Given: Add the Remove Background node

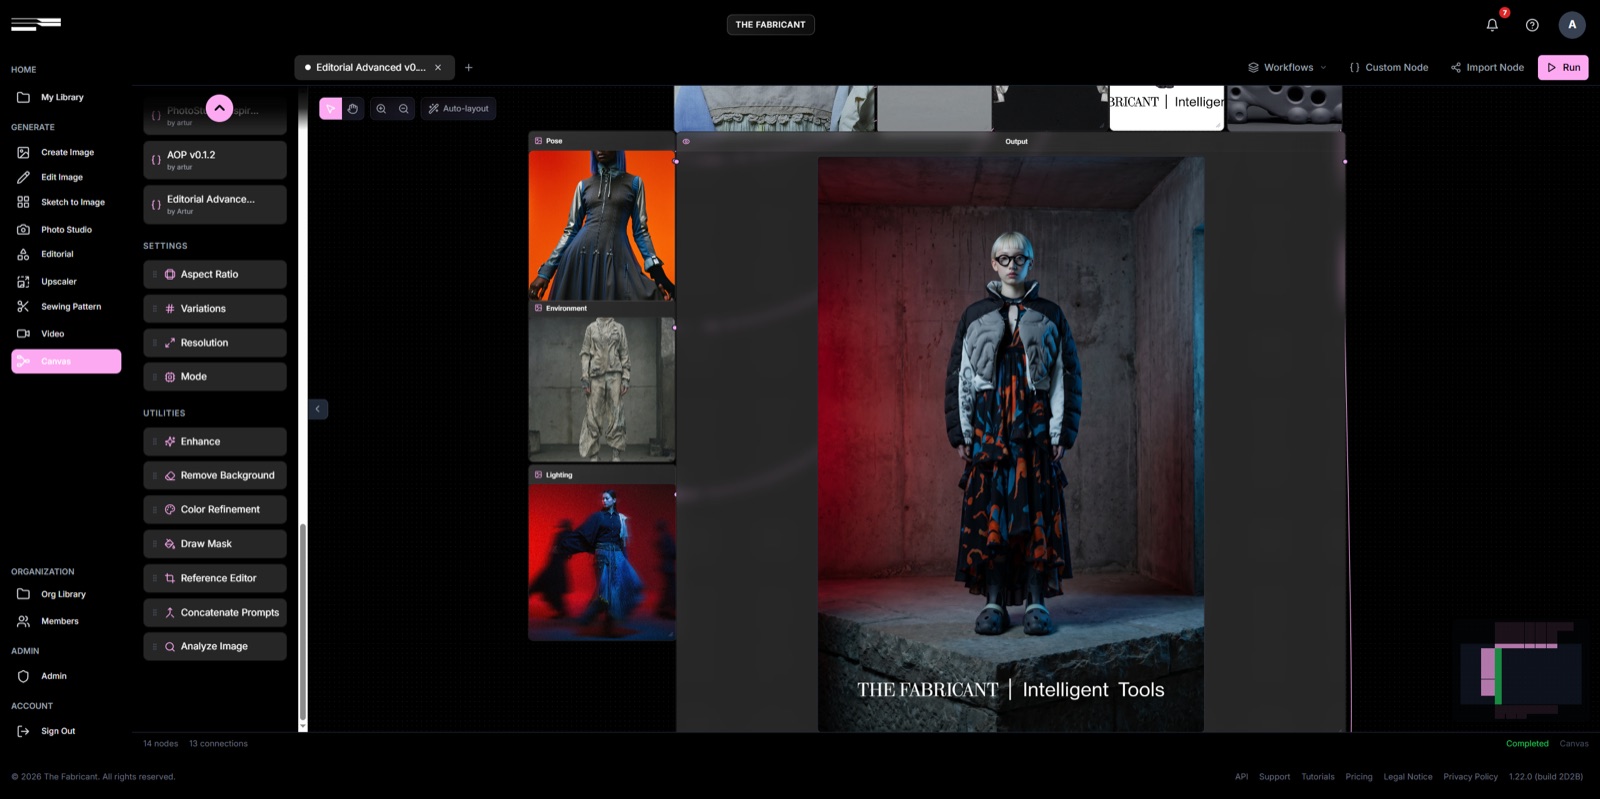Looking at the screenshot, I should tap(215, 475).
